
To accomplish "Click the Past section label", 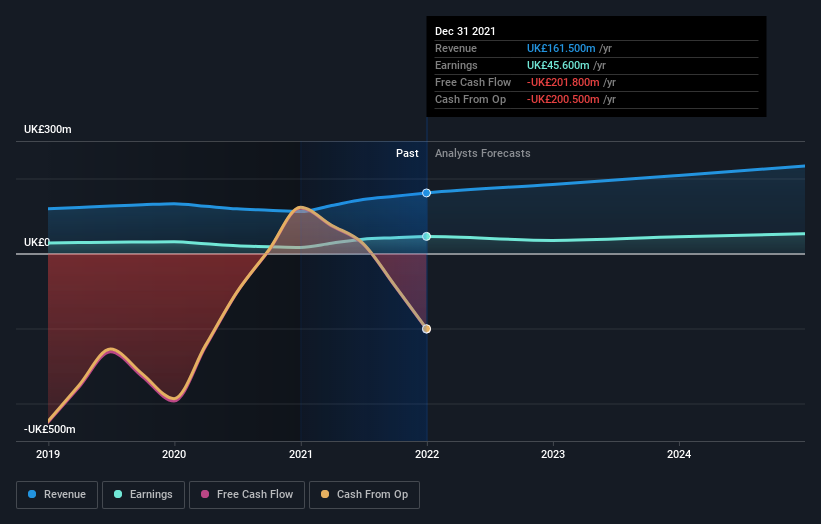I will pos(407,153).
